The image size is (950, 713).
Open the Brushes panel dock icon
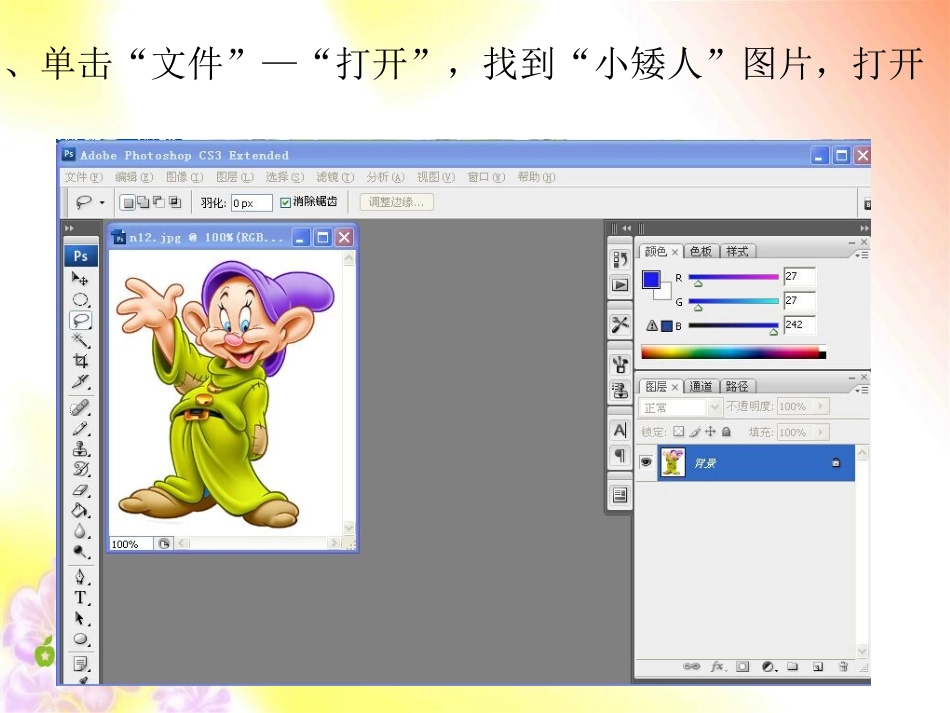(x=620, y=365)
